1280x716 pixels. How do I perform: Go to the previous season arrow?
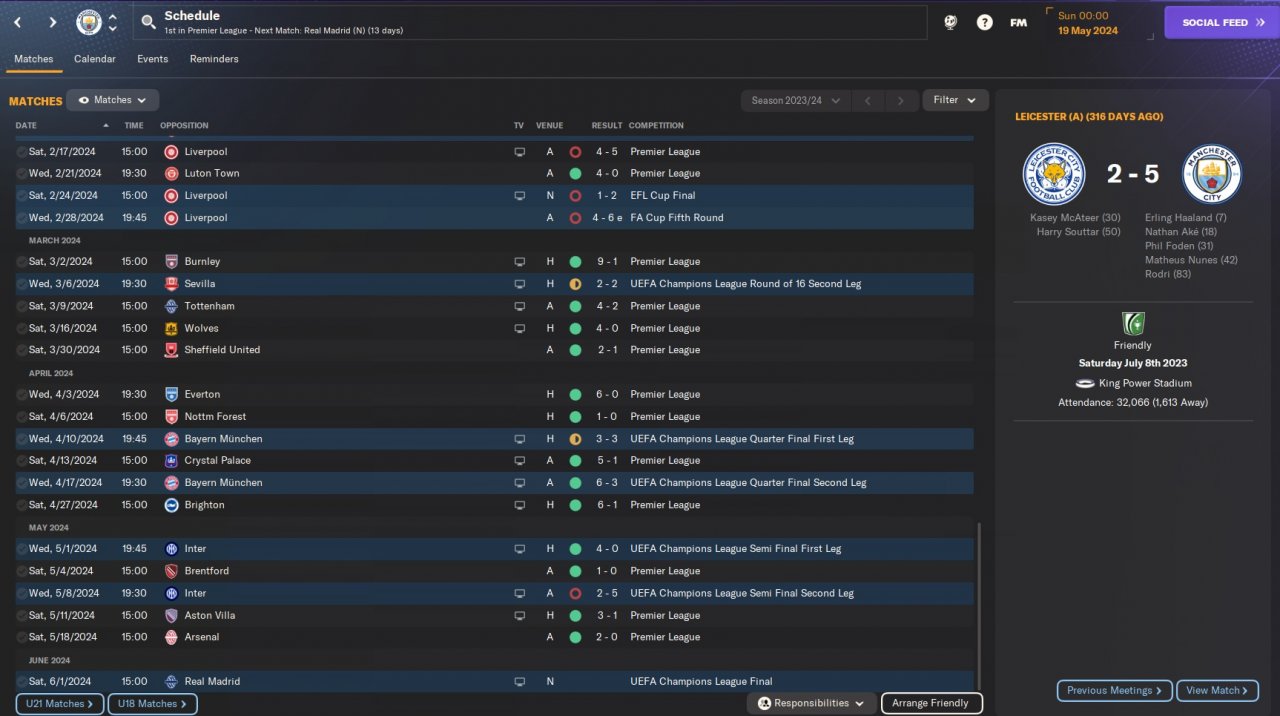pyautogui.click(x=867, y=100)
